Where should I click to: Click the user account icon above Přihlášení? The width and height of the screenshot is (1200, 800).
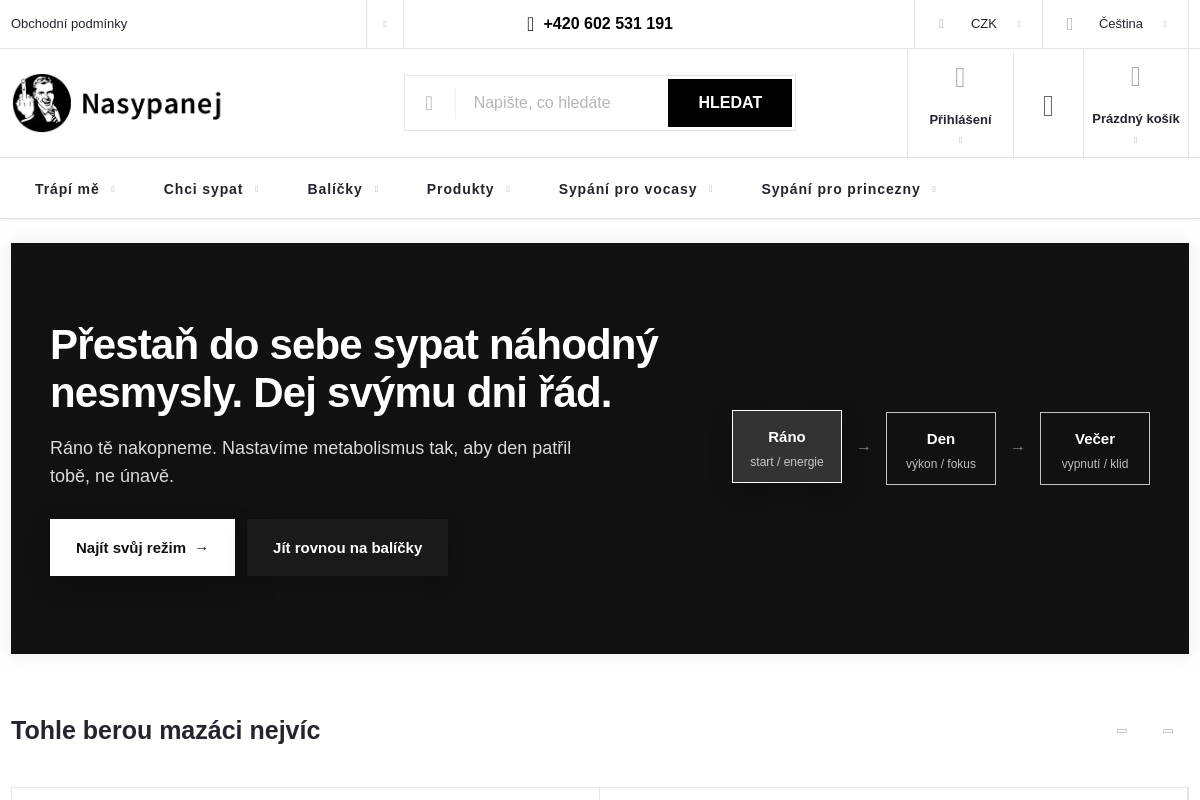960,77
